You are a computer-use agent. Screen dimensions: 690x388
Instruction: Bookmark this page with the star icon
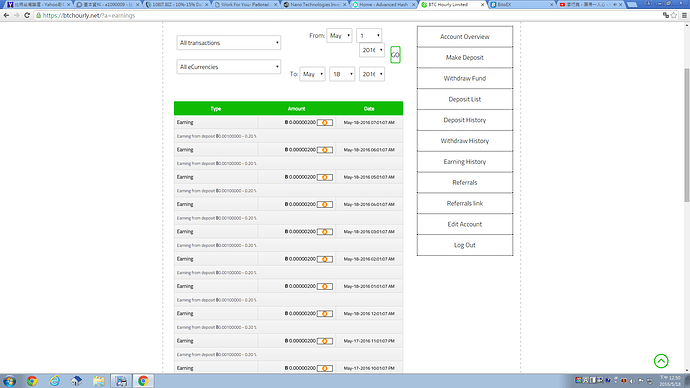point(674,15)
